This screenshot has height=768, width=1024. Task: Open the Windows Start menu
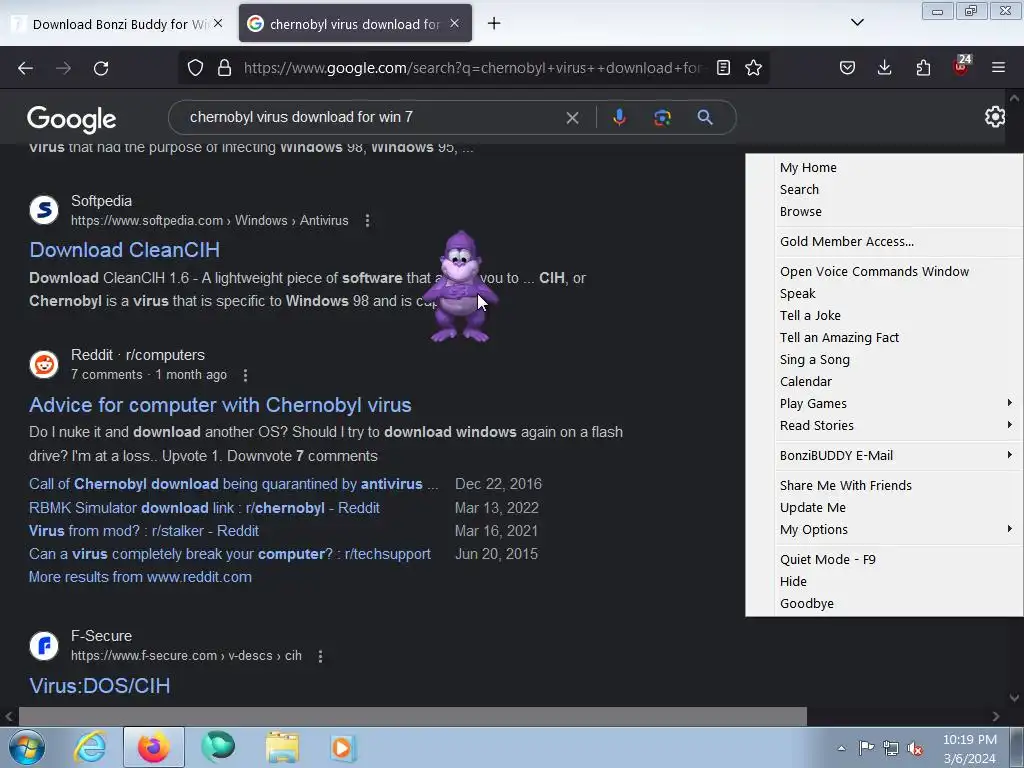click(27, 747)
